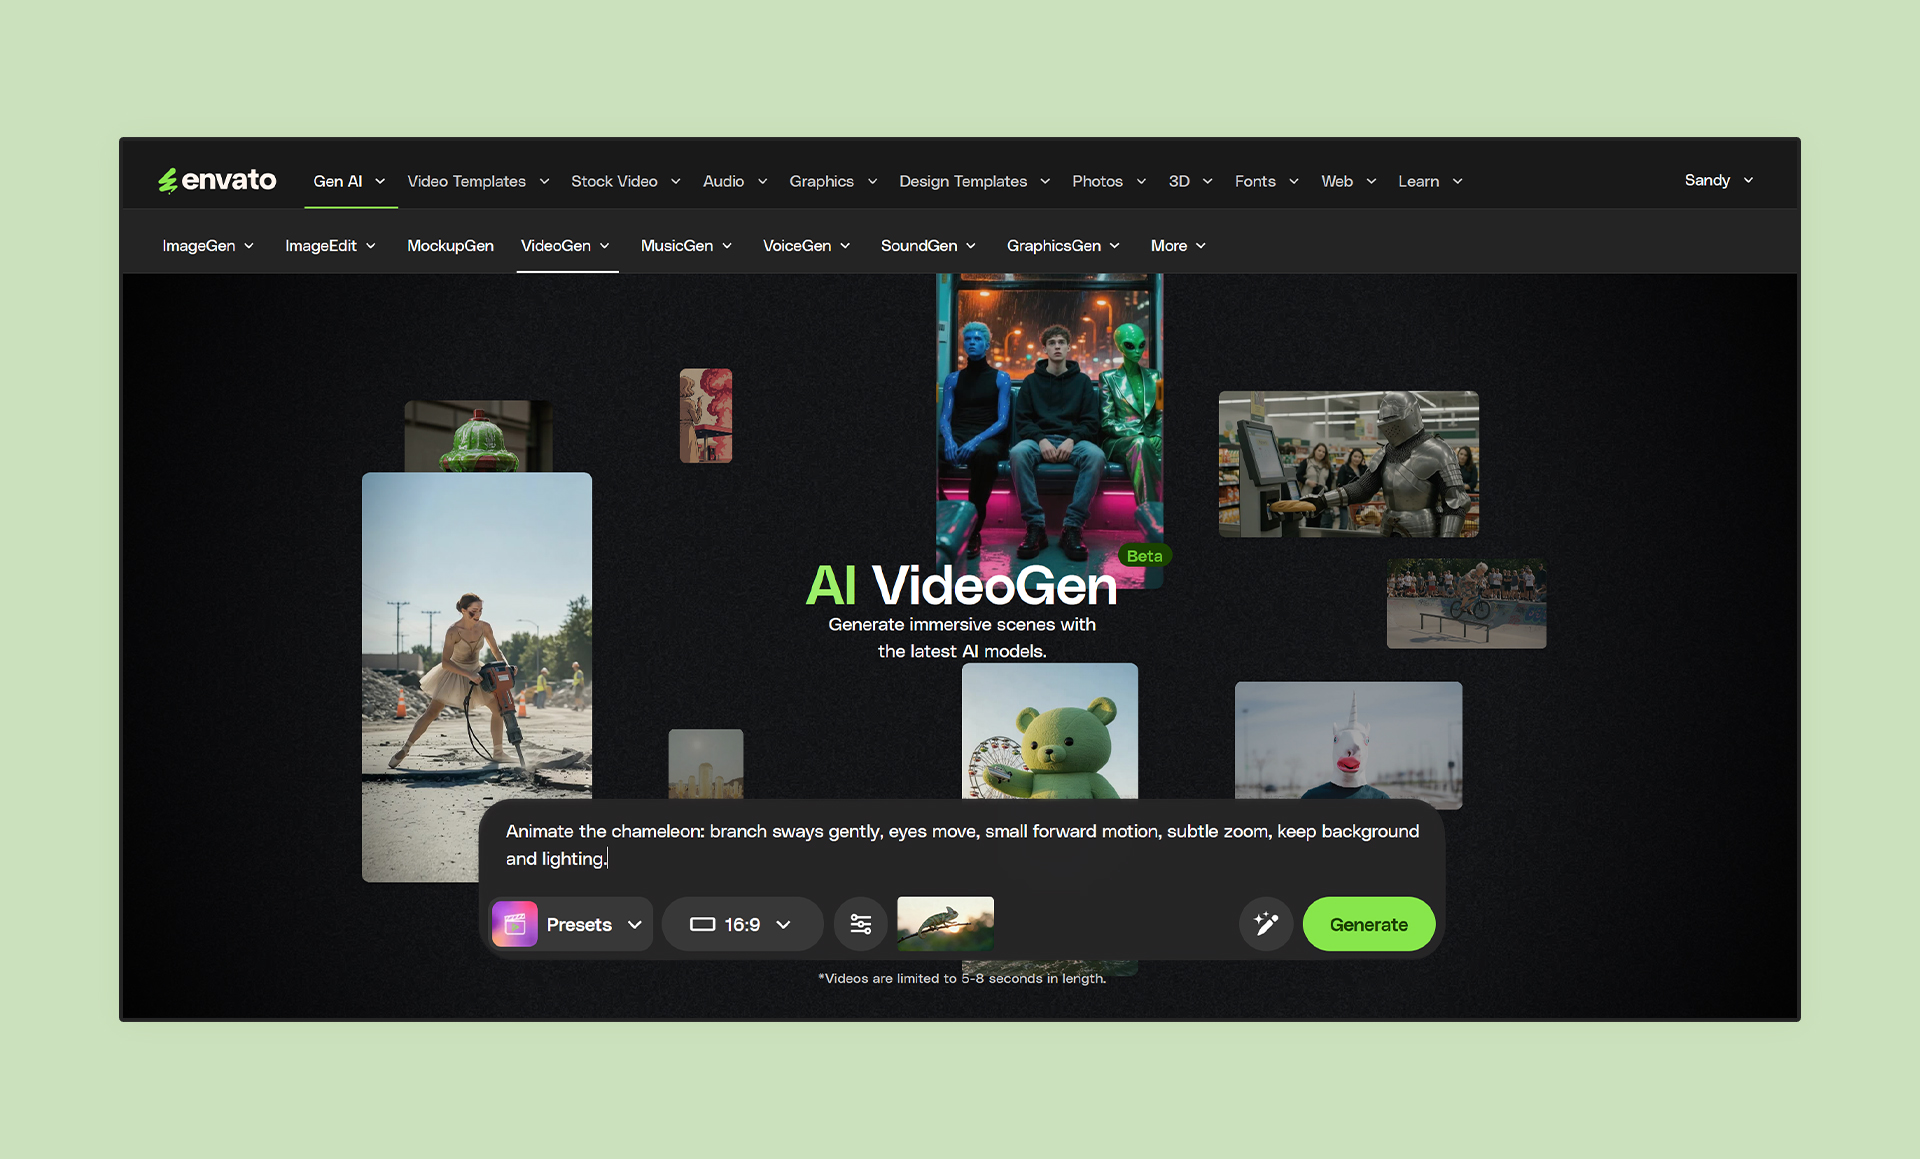
Task: Click the Presets clapperboard icon
Action: (515, 924)
